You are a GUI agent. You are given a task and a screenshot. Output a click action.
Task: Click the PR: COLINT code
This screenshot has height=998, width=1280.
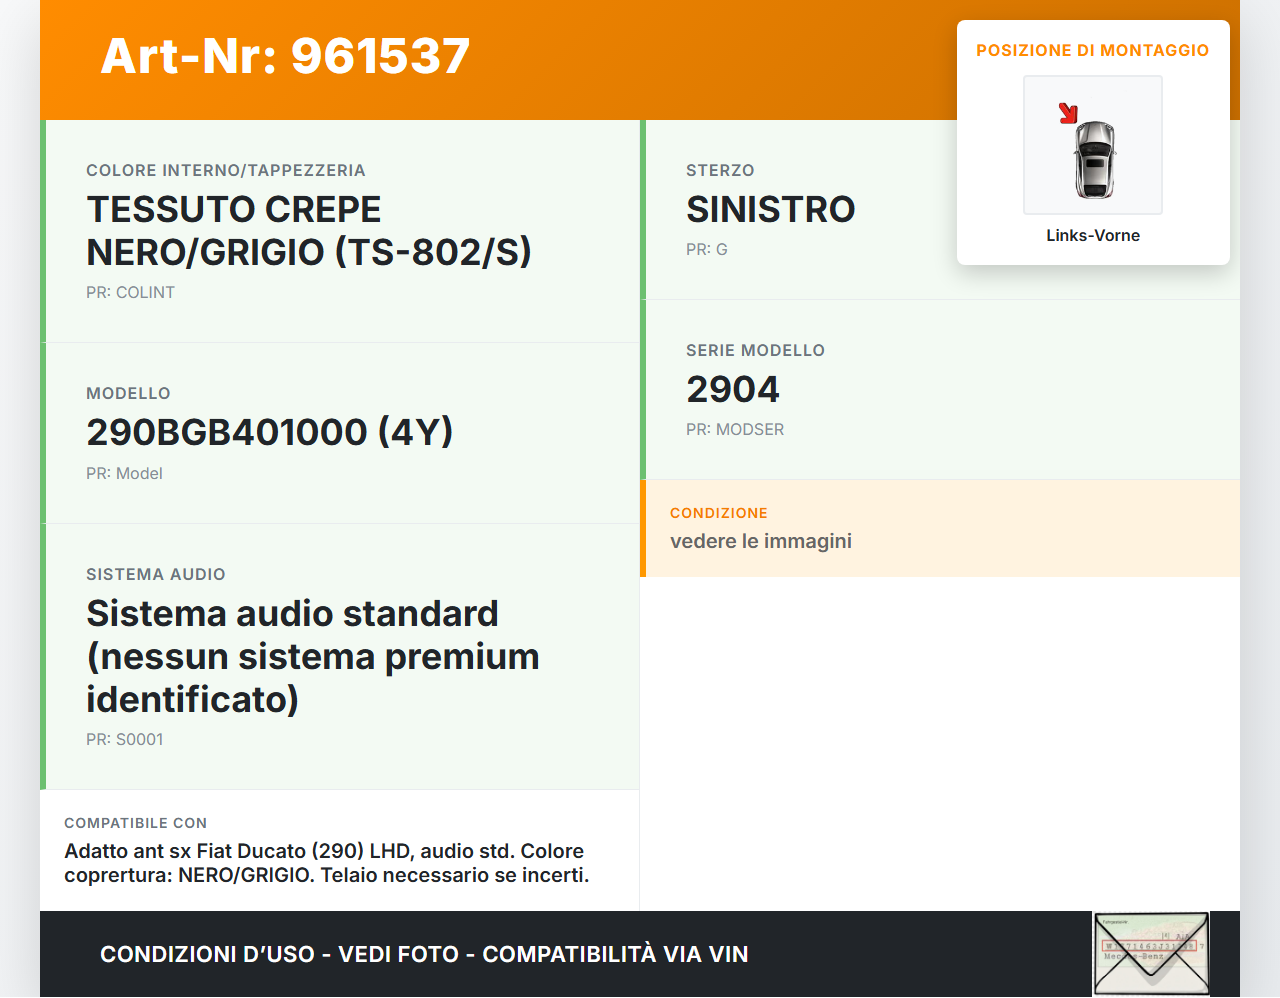coord(130,292)
